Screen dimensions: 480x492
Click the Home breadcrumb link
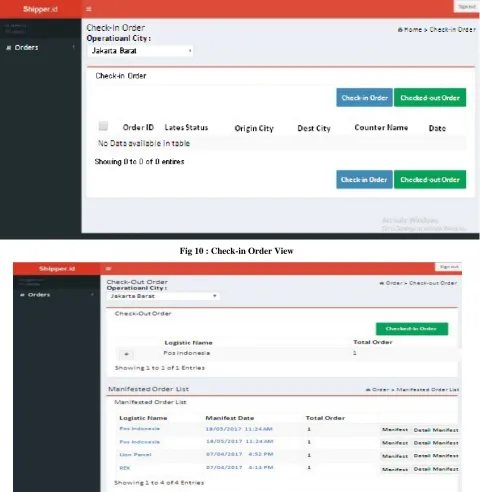point(410,30)
